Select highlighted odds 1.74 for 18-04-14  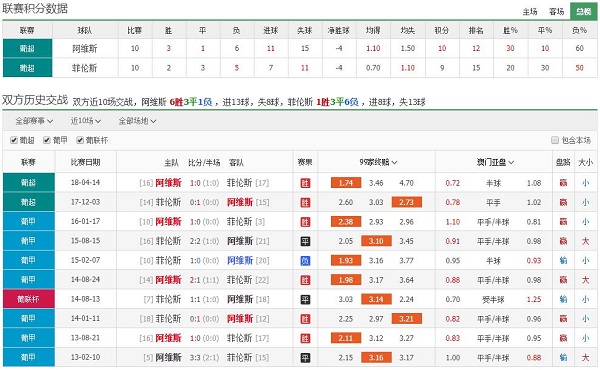tap(346, 183)
